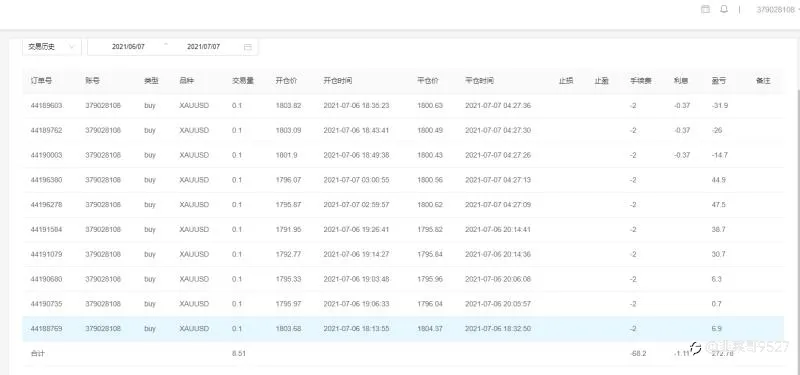Click close price 1795.96
The width and height of the screenshot is (800, 375).
[430, 279]
